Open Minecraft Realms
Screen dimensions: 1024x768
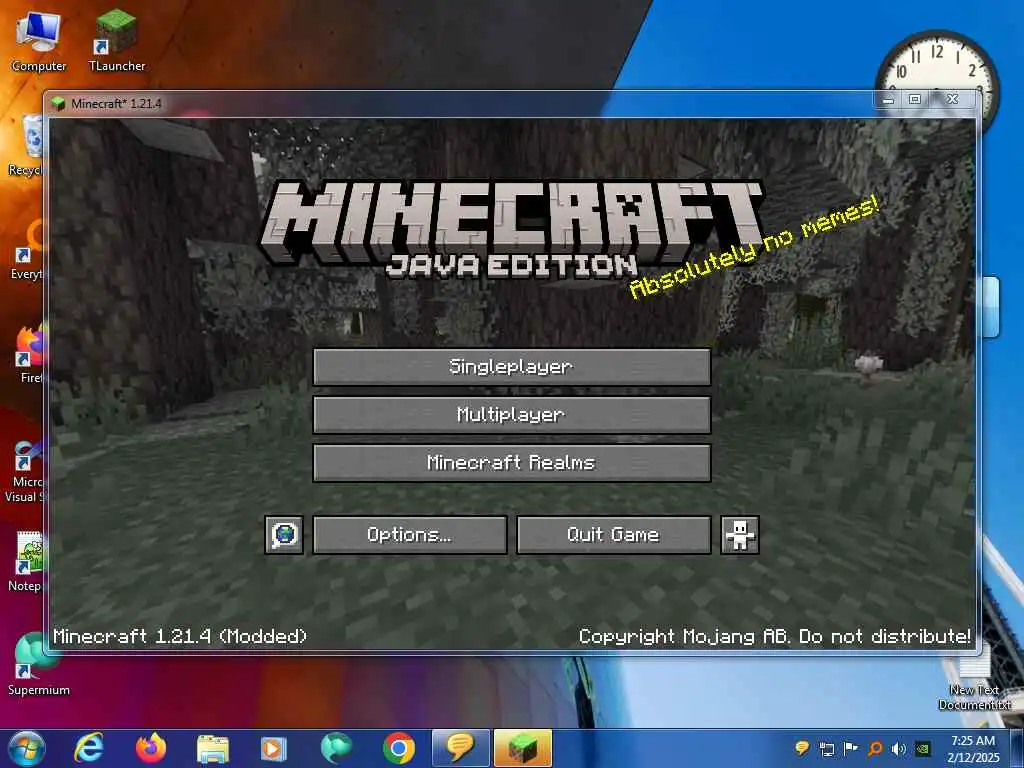click(x=512, y=463)
